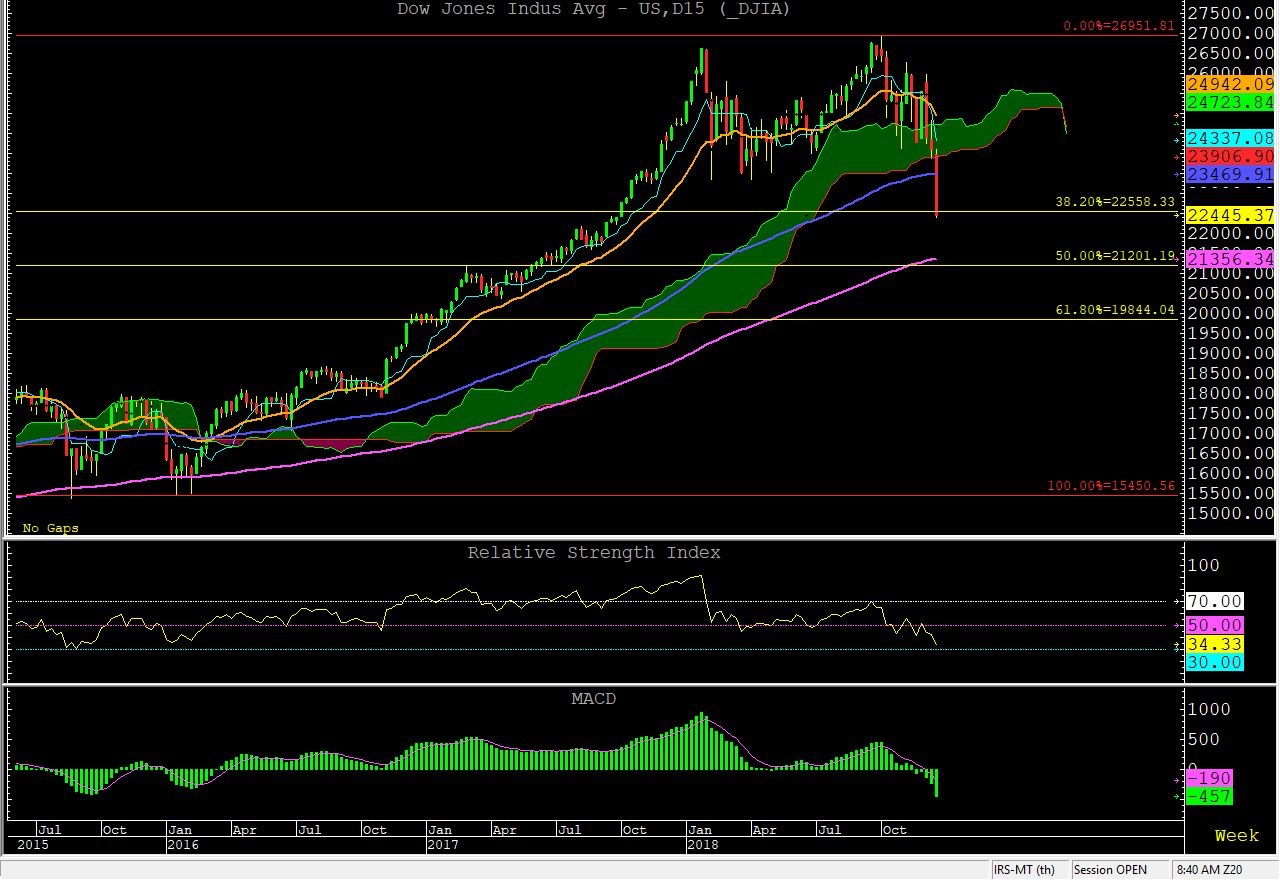Select the 100.00%=15450.56 Fibonacci label
1280x880 pixels.
click(x=1110, y=486)
